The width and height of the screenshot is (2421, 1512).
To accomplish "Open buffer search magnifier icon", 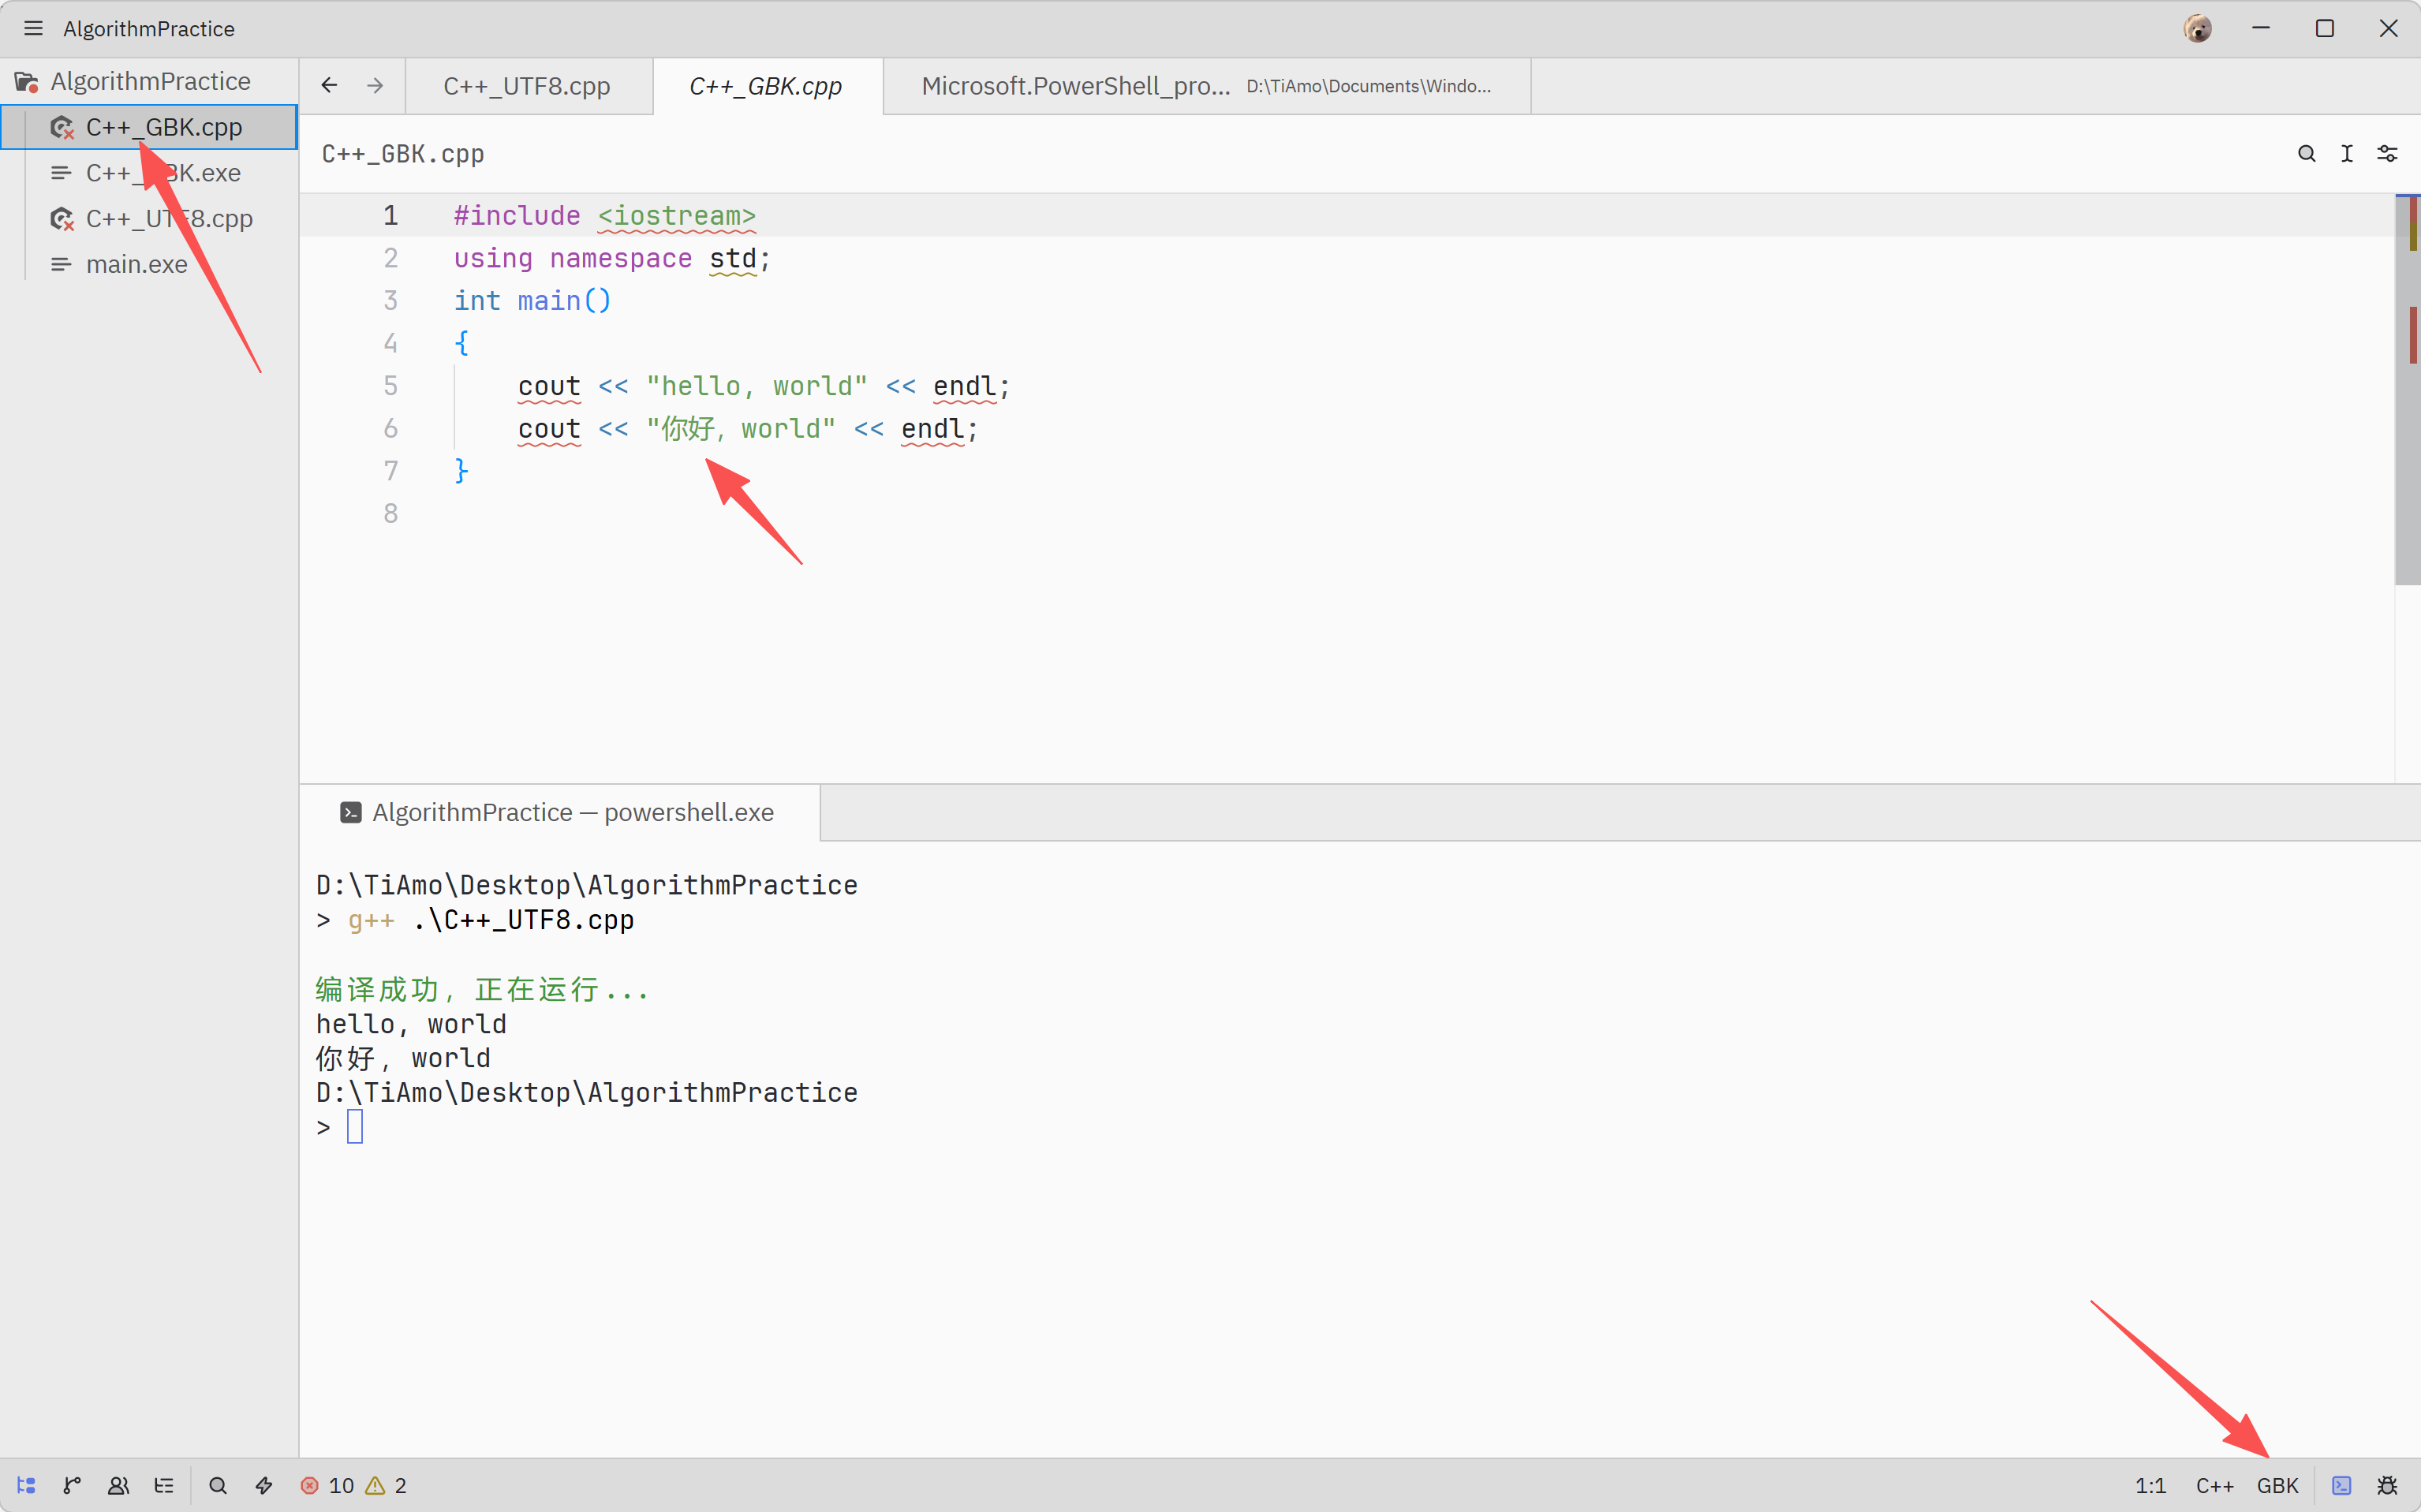I will coord(2306,153).
